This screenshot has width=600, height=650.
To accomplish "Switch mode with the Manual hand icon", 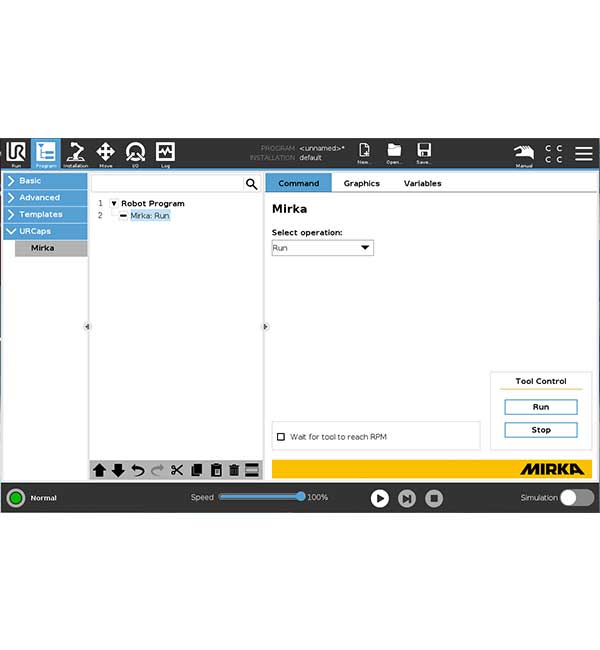I will tap(524, 155).
